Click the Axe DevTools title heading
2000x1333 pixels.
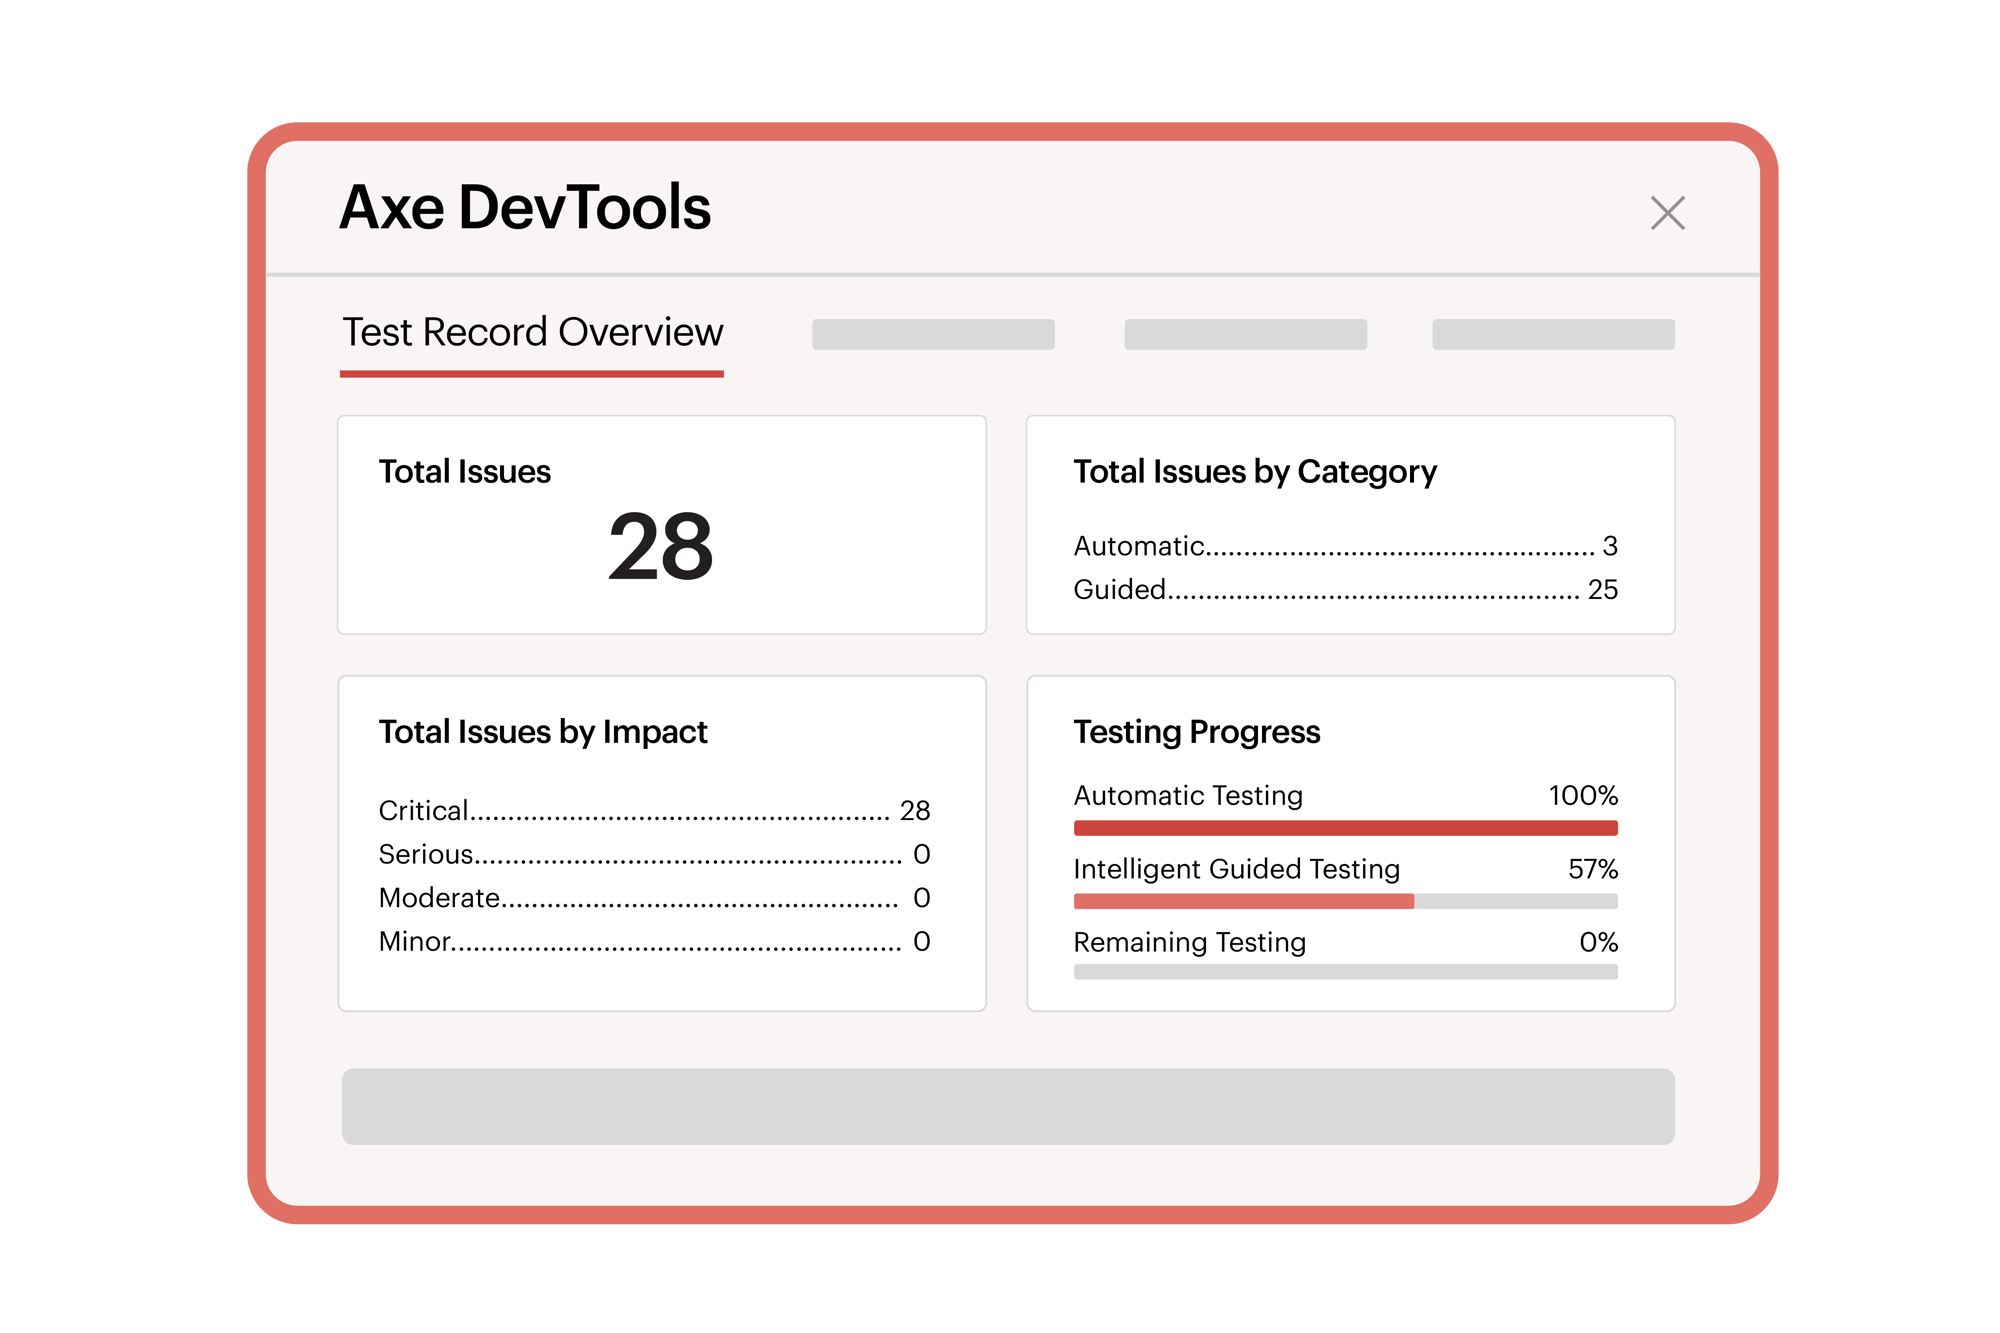click(x=527, y=207)
